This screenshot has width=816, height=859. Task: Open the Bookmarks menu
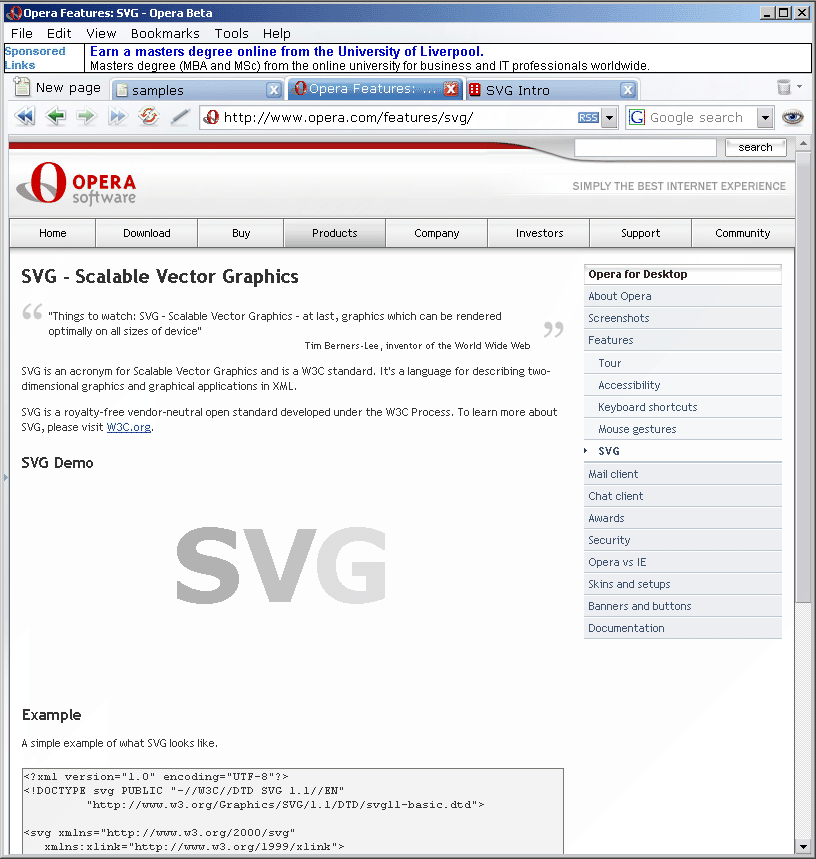(x=165, y=33)
